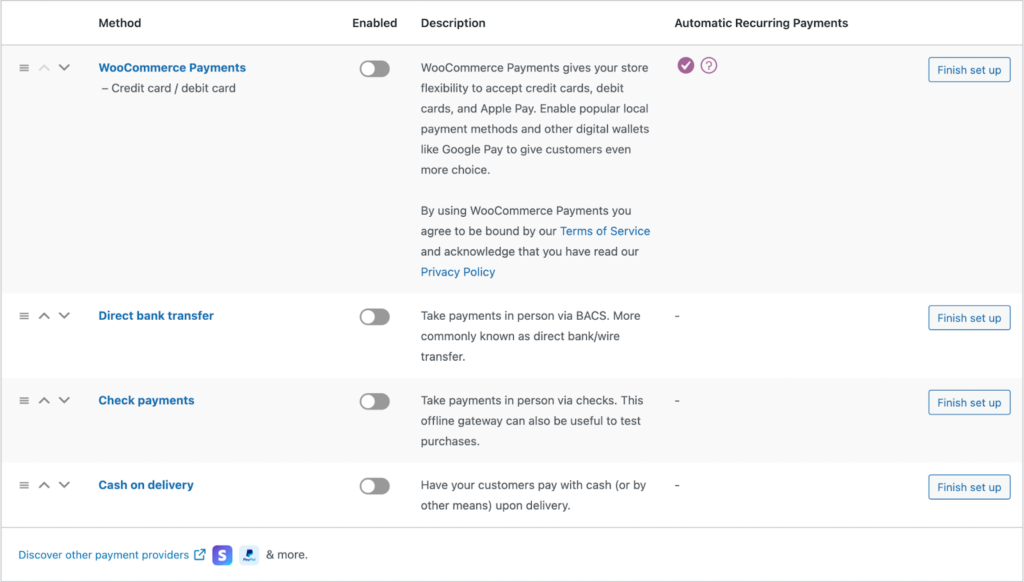Move WooCommerce Payments up in order

pyautogui.click(x=44, y=68)
